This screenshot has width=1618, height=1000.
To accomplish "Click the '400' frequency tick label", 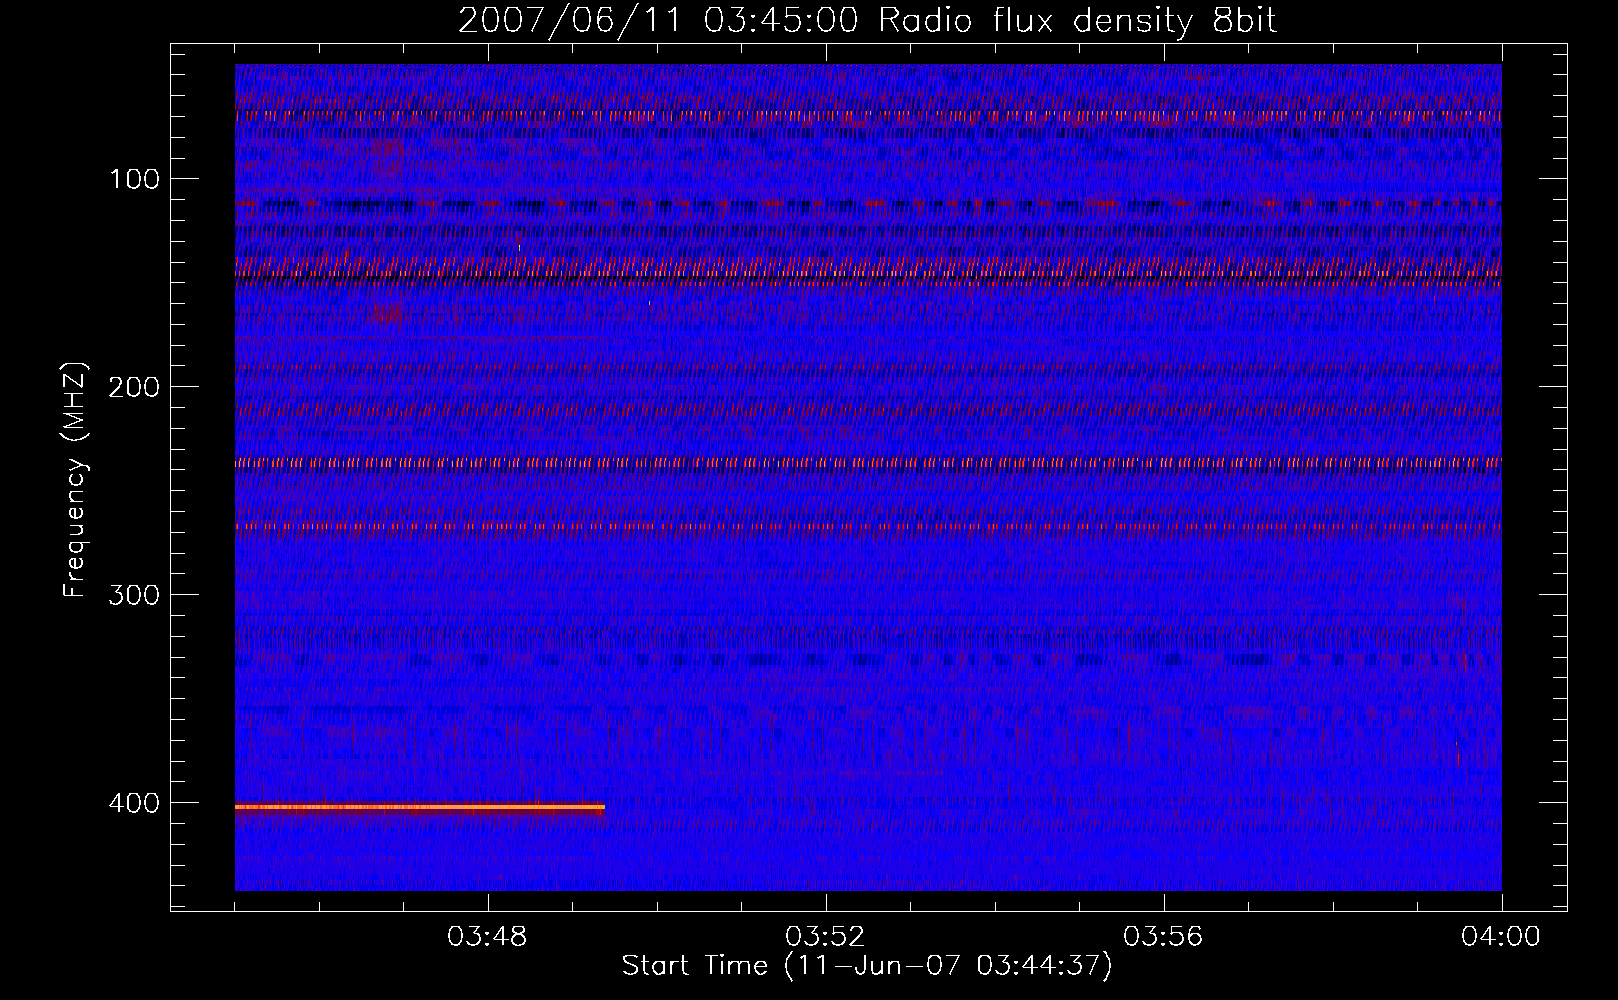I will 134,803.
